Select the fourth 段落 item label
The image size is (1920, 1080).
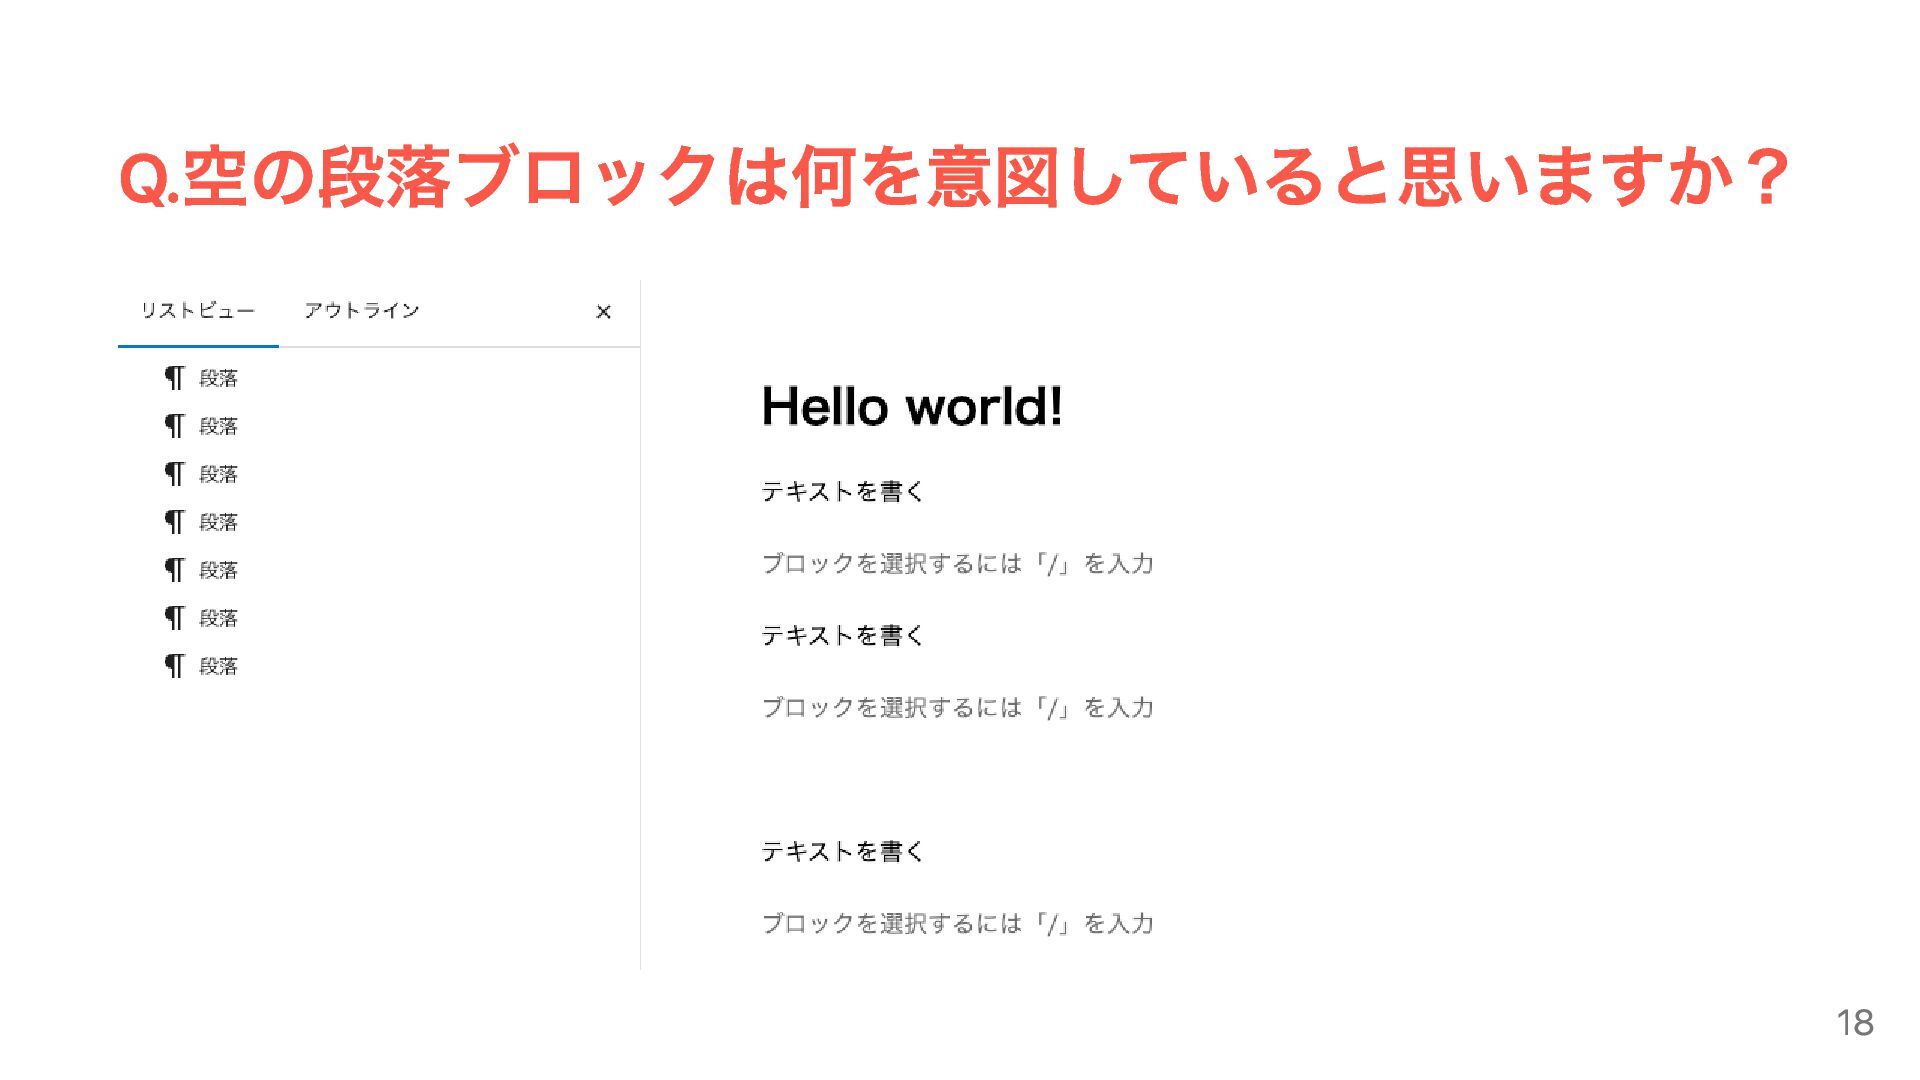tap(218, 522)
